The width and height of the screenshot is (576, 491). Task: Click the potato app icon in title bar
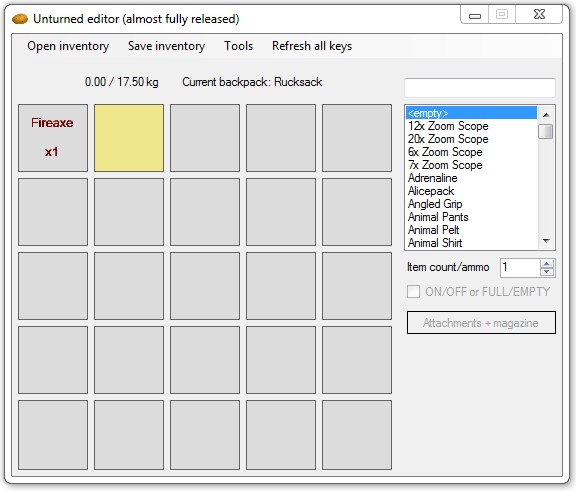20,19
